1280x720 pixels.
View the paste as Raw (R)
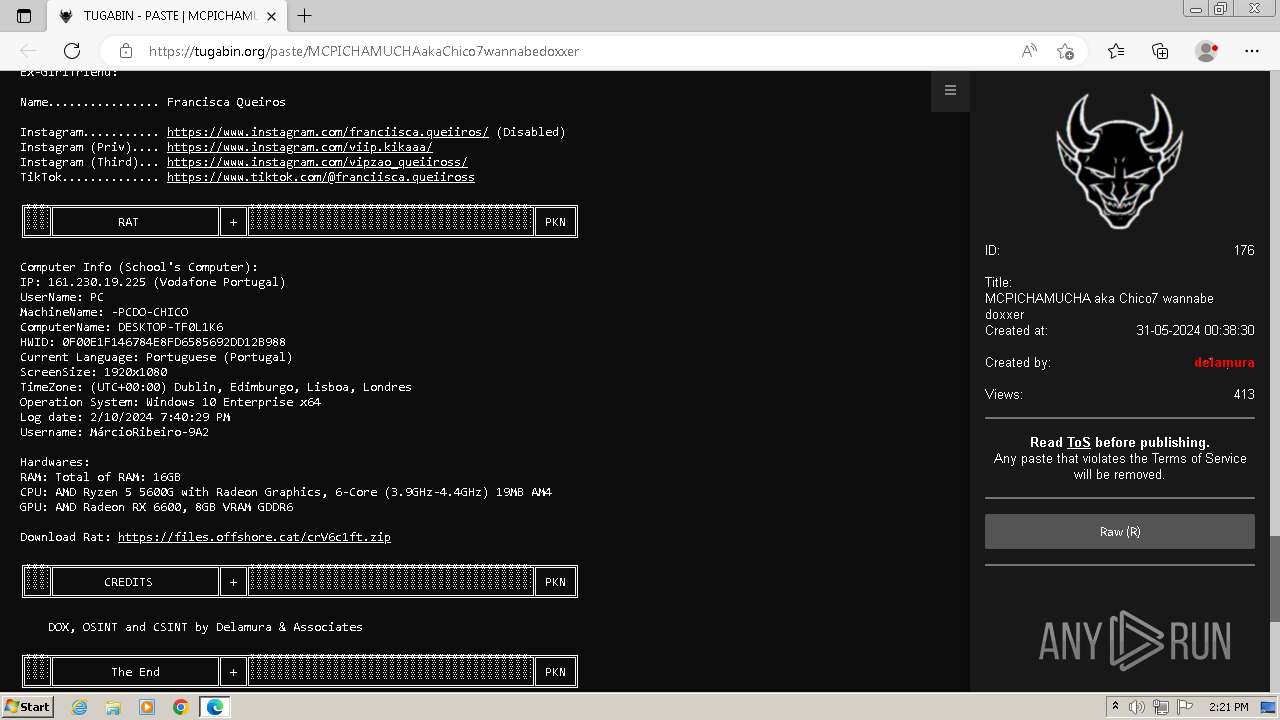(1120, 532)
